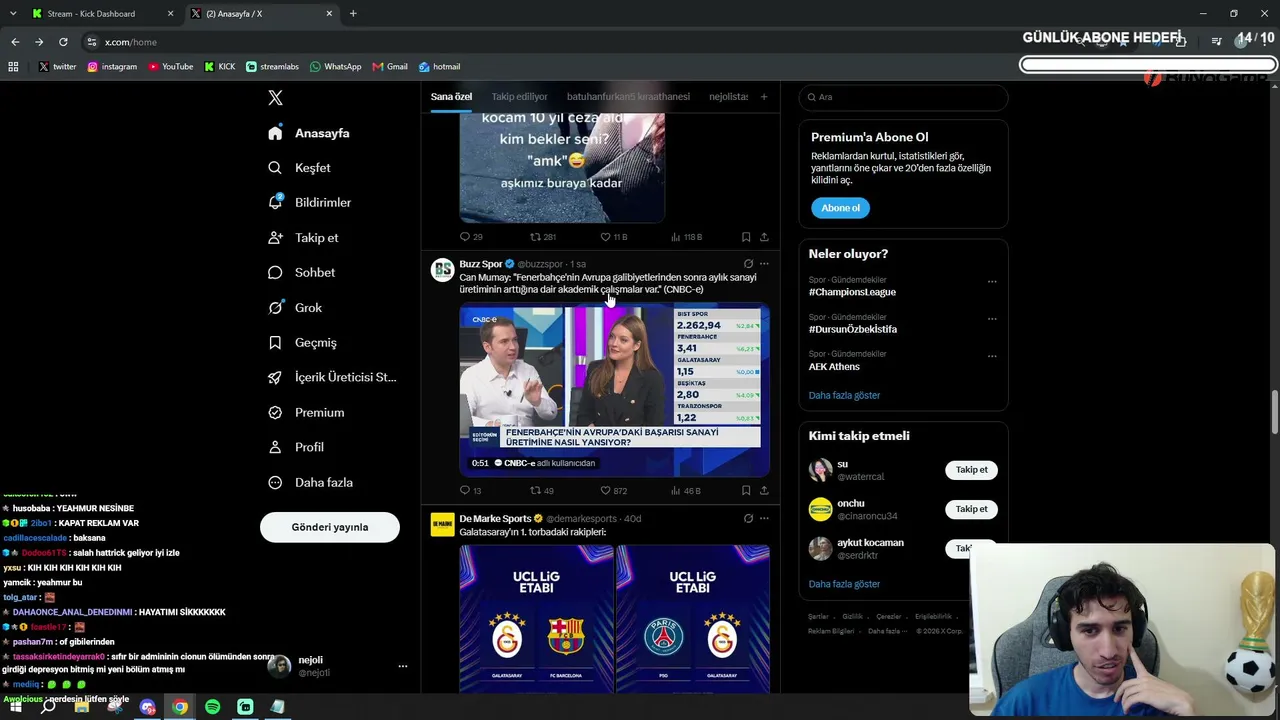Open more options for #DursunÖzbekİstifa trend
1280x720 pixels.
point(992,318)
